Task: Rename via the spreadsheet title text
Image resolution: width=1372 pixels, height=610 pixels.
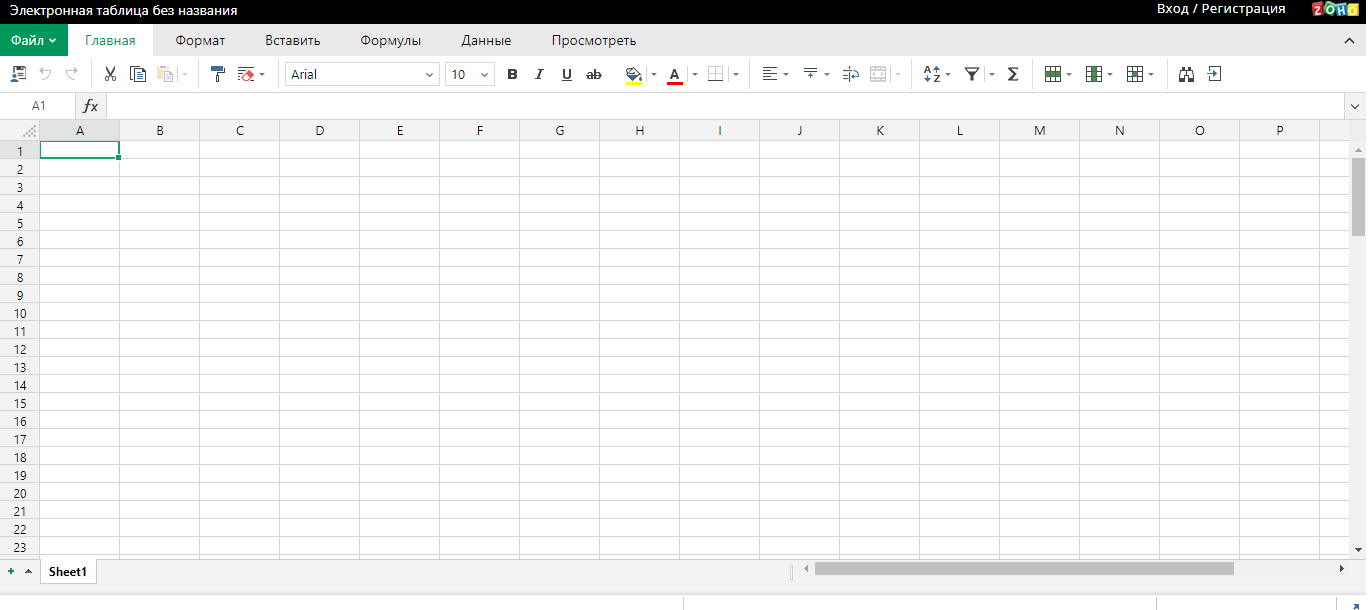Action: (124, 11)
